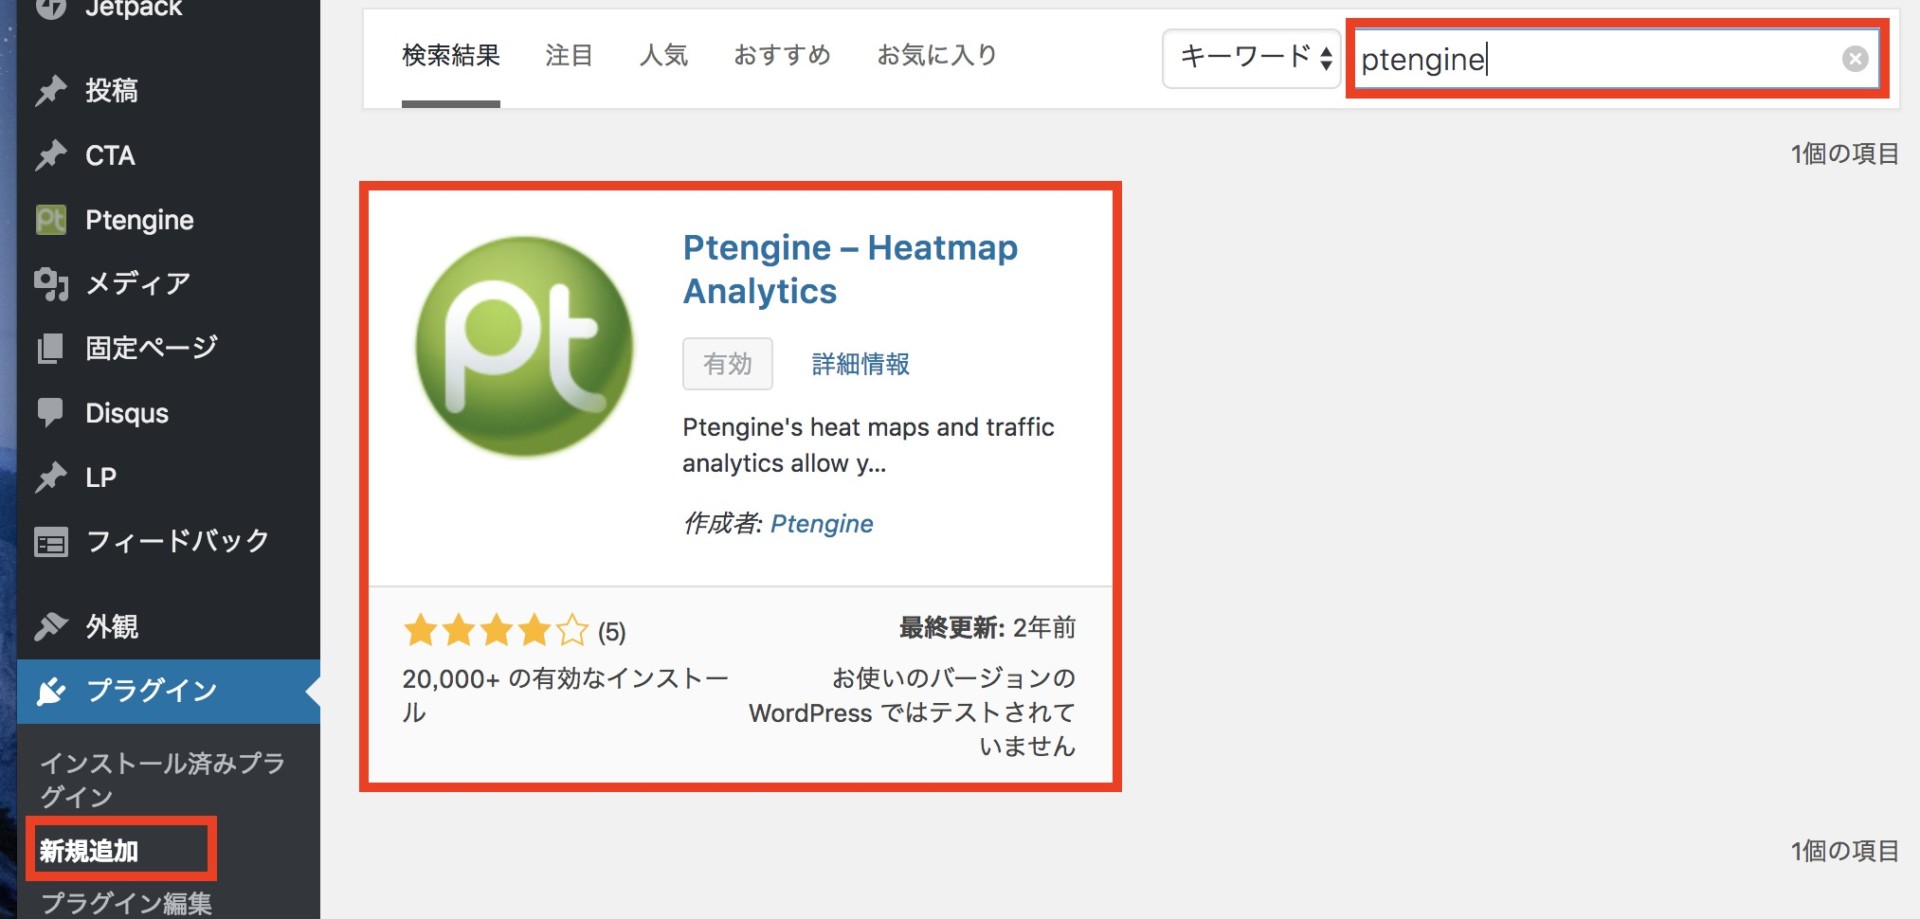Clear the search field with the X icon
This screenshot has height=919, width=1920.
(1857, 58)
